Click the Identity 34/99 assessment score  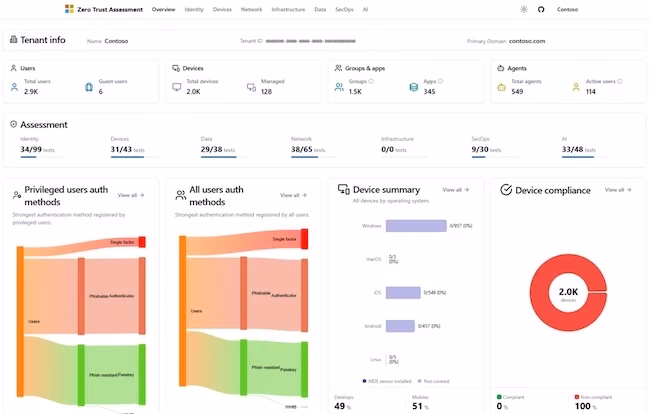pos(31,149)
